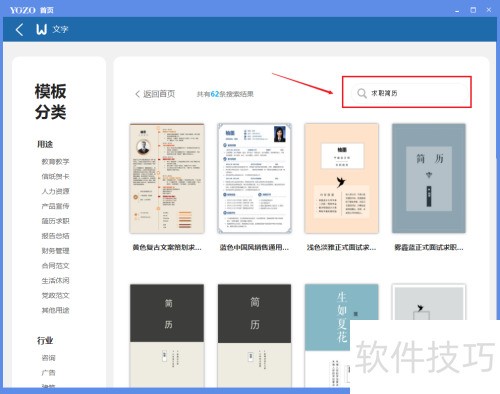The width and height of the screenshot is (500, 394).
Task: Select 财务管理 category
Action: [x=55, y=251]
